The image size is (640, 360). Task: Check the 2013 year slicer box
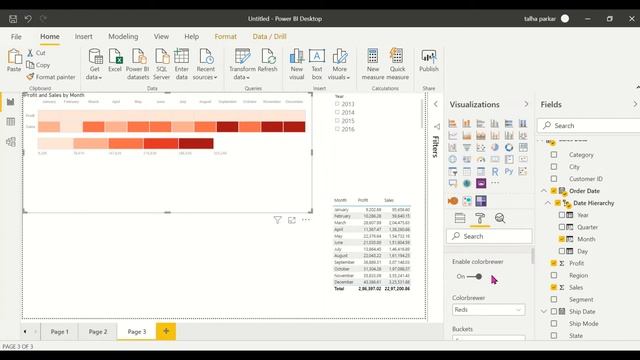[x=337, y=104]
